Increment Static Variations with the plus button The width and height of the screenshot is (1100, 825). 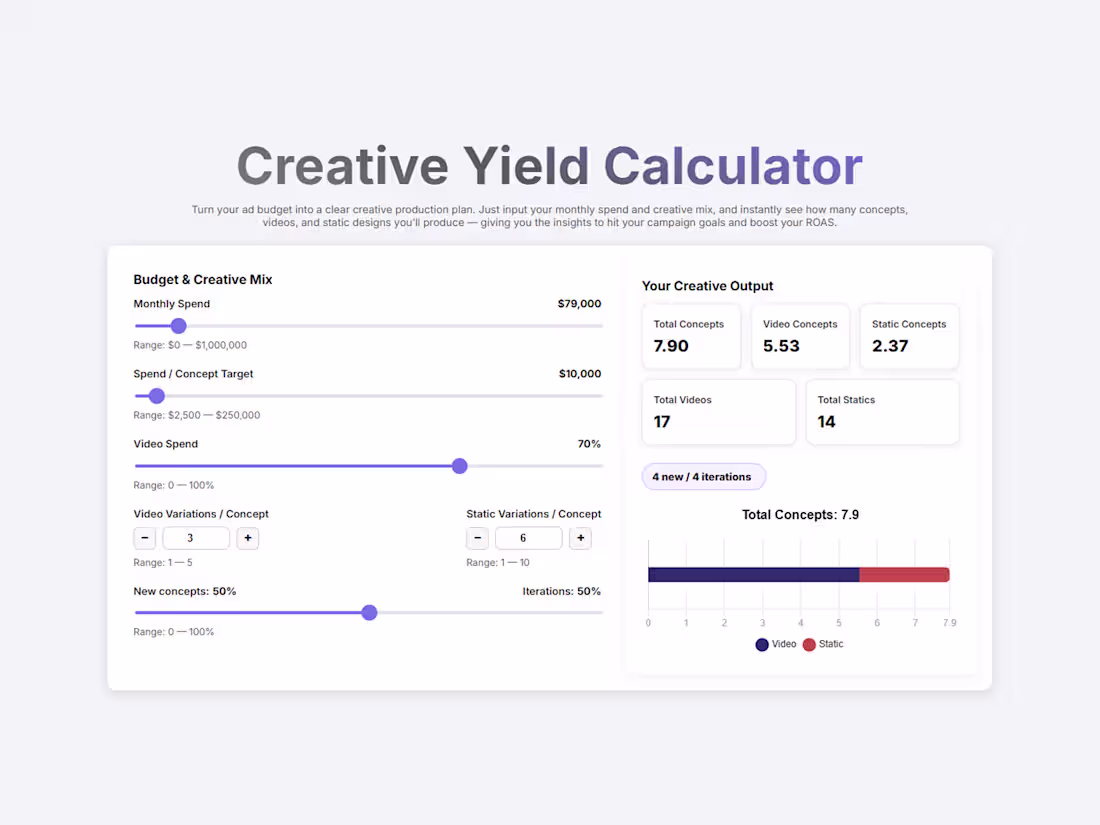tap(580, 538)
